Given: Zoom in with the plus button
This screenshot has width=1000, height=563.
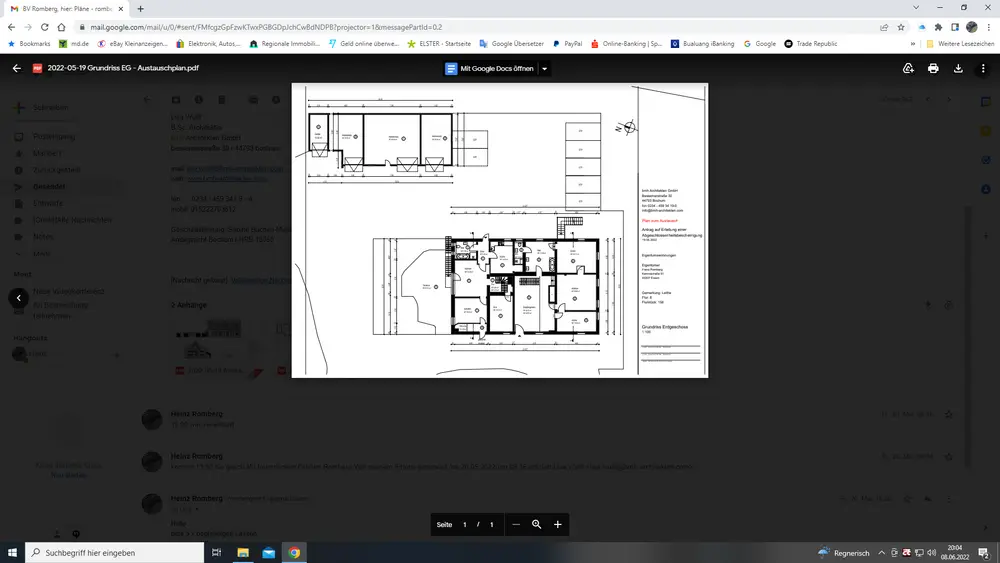Looking at the screenshot, I should point(558,524).
